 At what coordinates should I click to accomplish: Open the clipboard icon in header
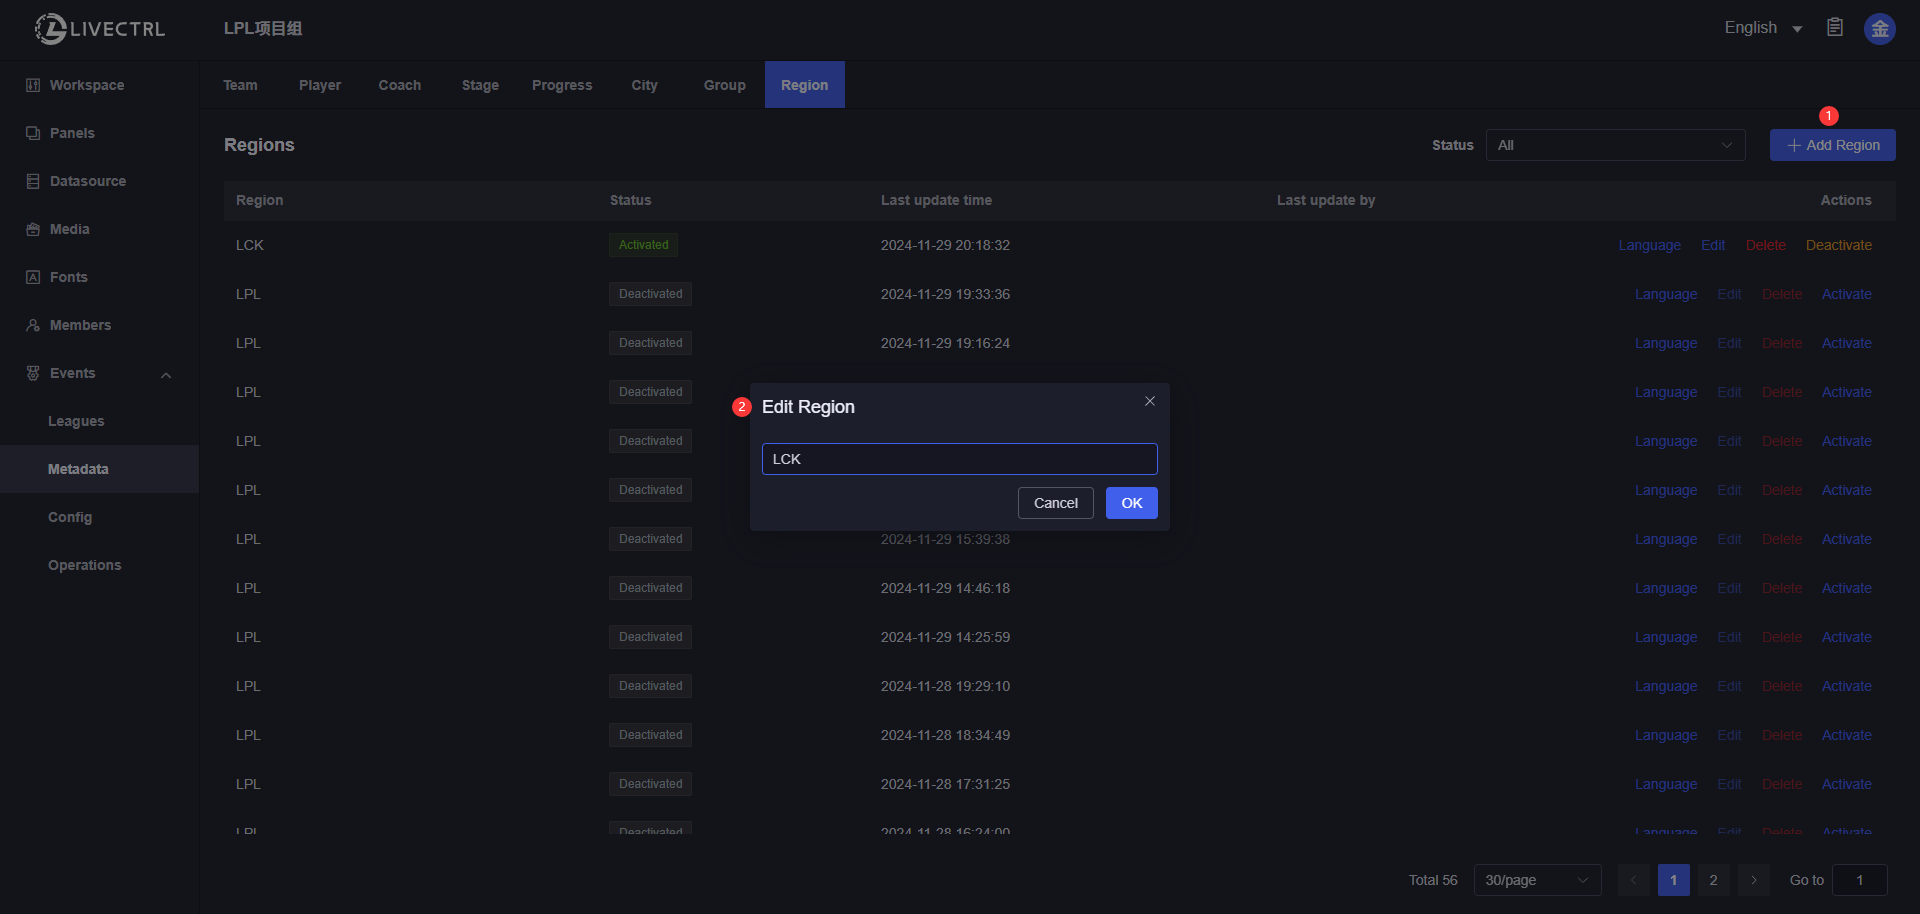point(1835,28)
